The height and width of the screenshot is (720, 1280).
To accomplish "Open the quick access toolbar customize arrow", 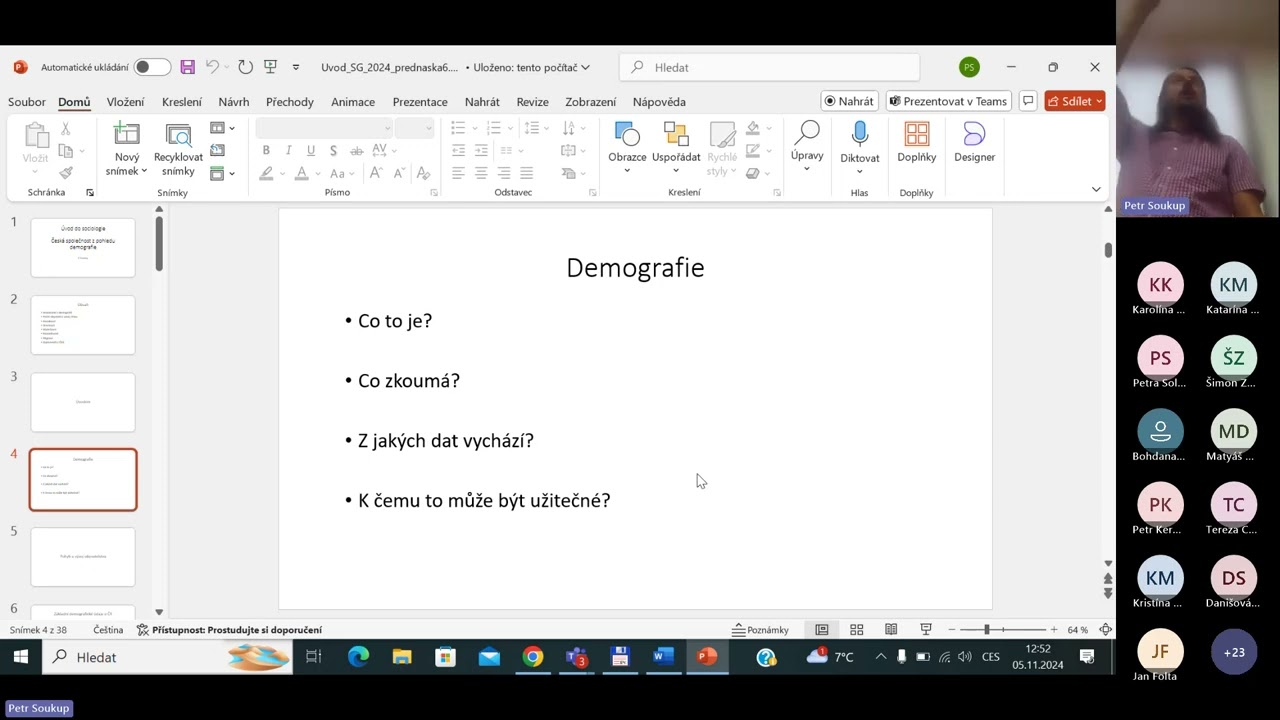I will [x=296, y=67].
